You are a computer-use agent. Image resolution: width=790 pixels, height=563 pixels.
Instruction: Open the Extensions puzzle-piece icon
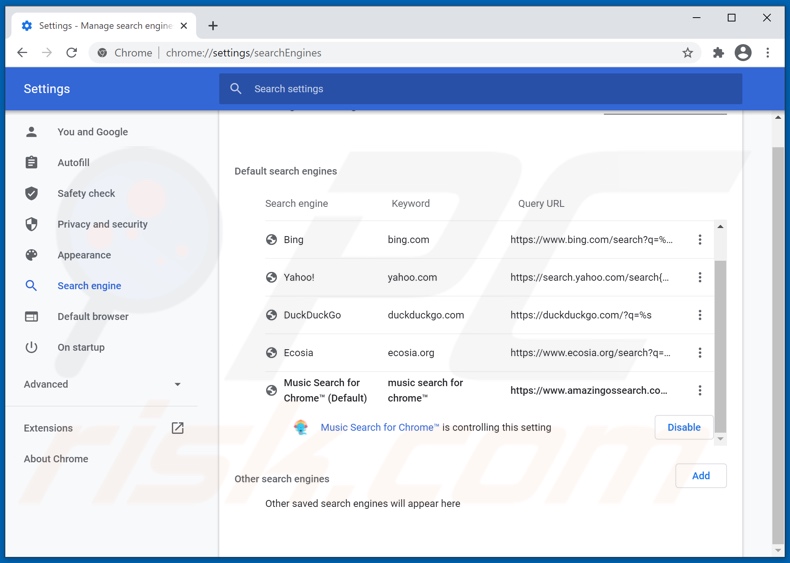tap(718, 52)
